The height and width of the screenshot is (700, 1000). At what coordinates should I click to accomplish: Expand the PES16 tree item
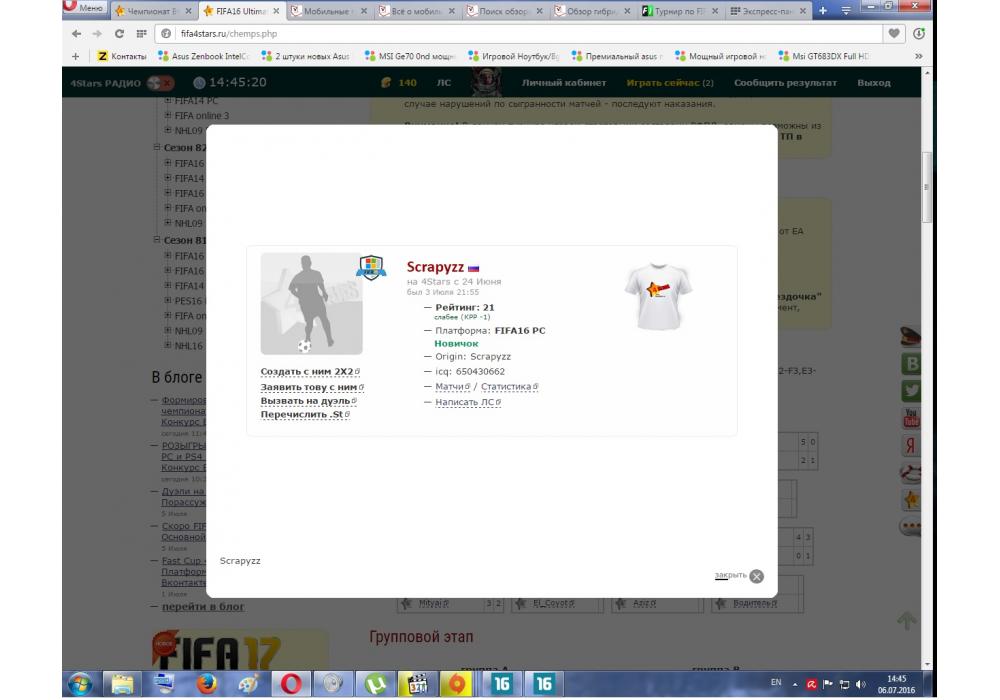tap(168, 300)
